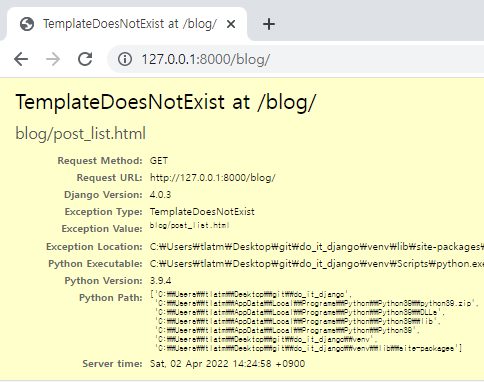Image resolution: width=484 pixels, height=382 pixels.
Task: Click the Python Executable path value
Action: (317, 264)
